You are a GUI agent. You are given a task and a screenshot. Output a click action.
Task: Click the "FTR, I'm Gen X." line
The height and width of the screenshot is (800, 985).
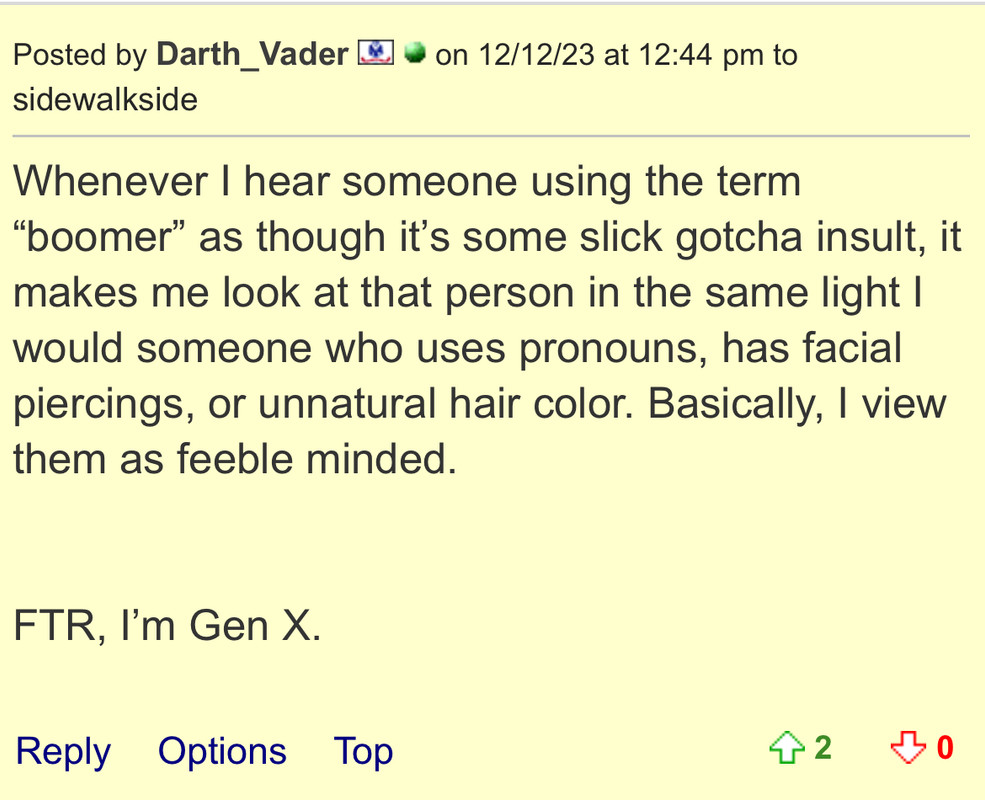click(167, 625)
